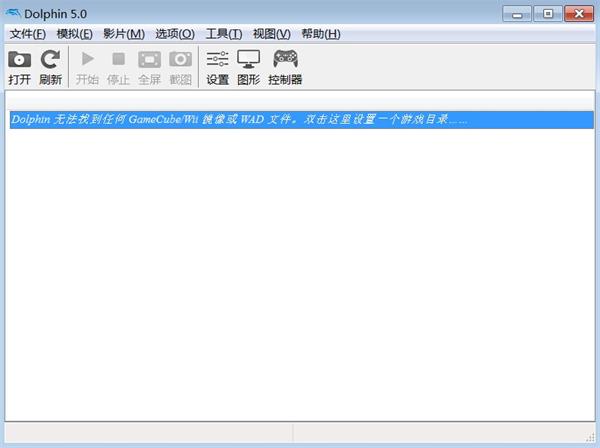Image resolution: width=600 pixels, height=448 pixels.
Task: Click the Dolphin logo in title bar
Action: pos(12,14)
